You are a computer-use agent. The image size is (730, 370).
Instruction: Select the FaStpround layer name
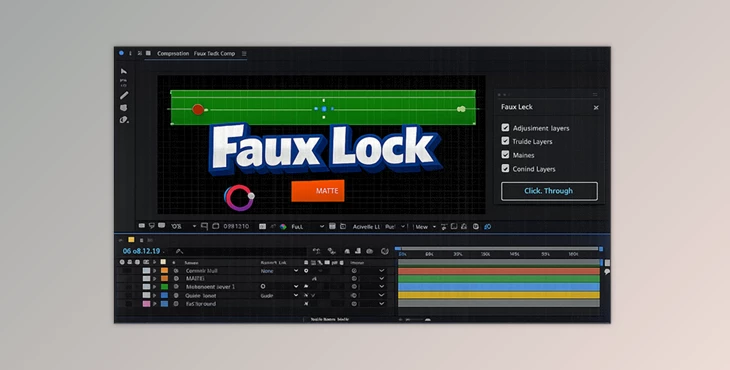point(201,303)
